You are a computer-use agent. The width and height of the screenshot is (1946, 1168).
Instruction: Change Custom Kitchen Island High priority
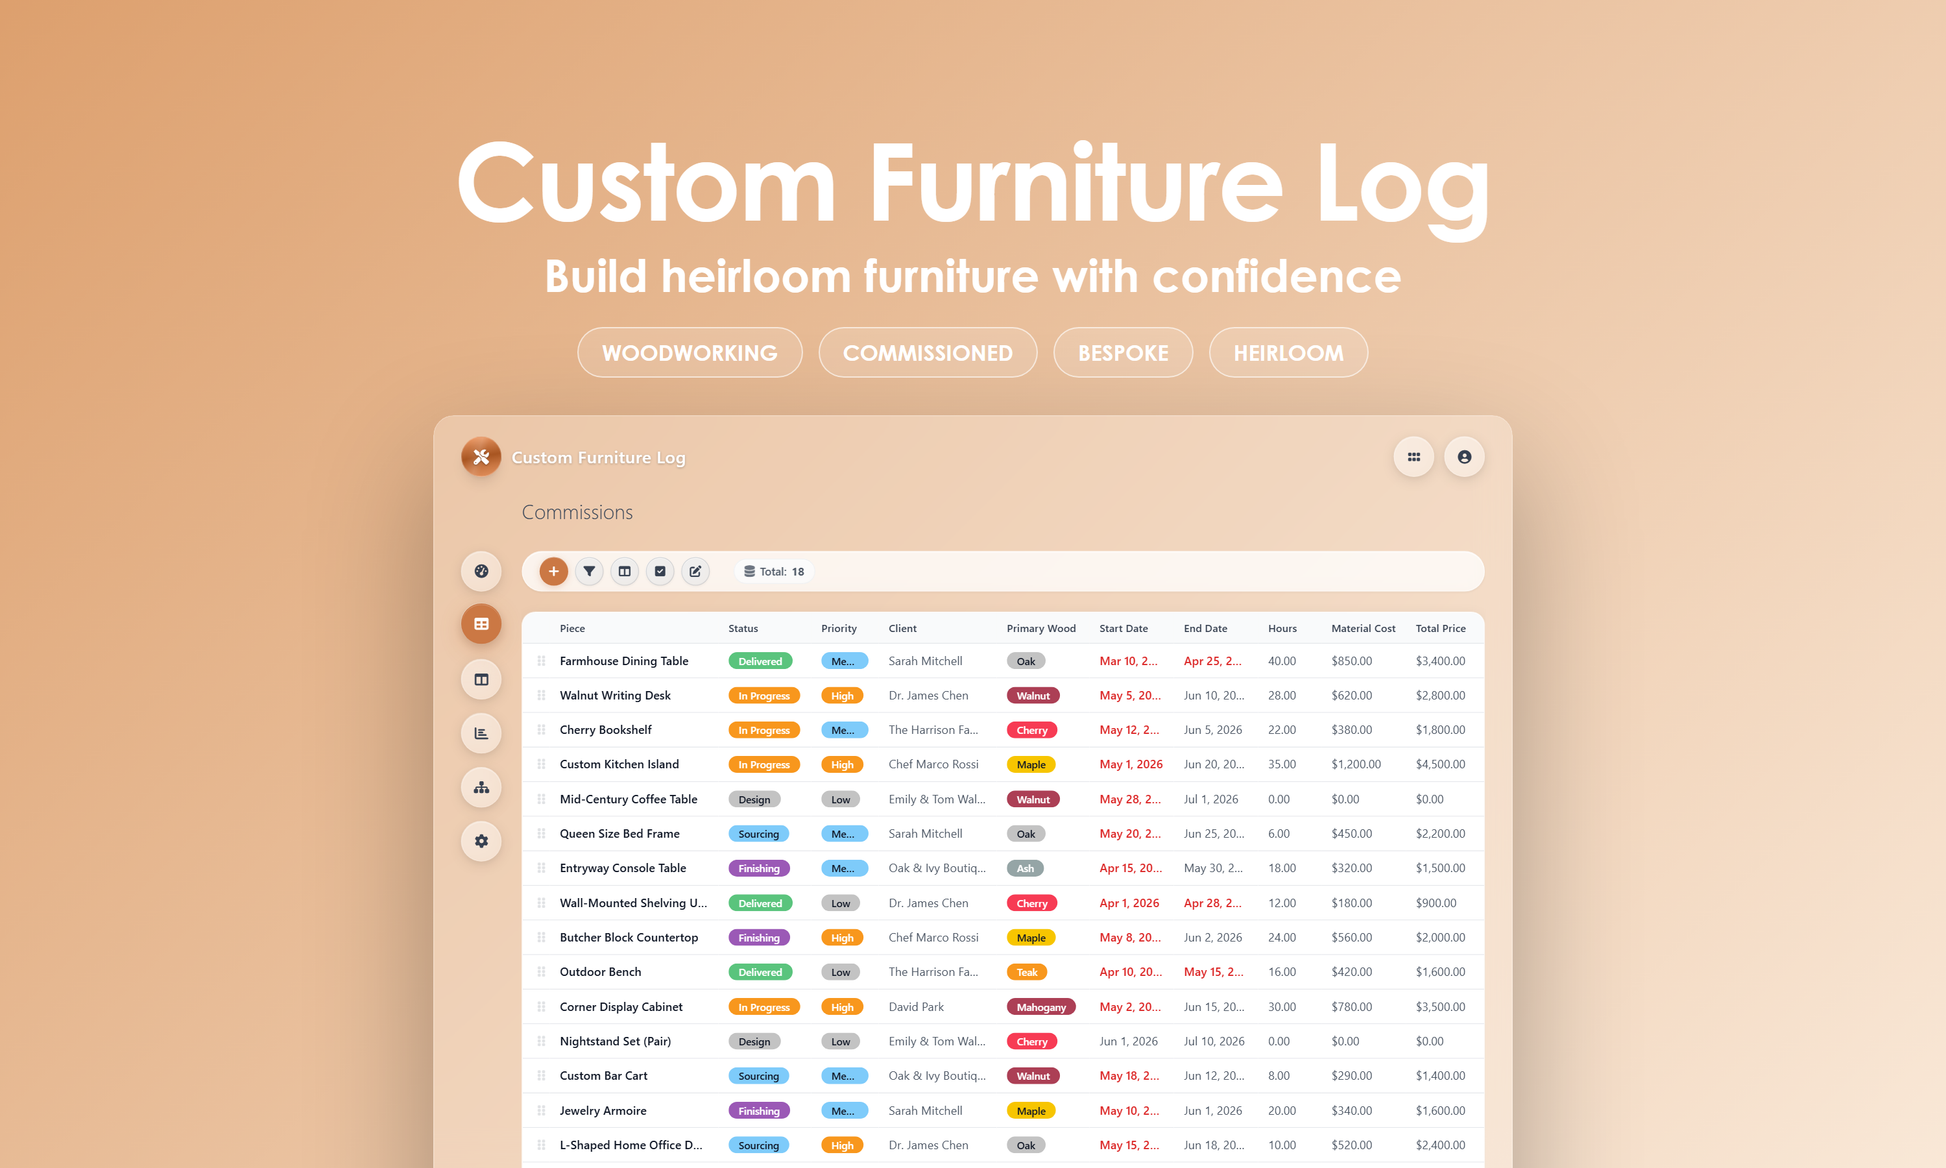842,765
